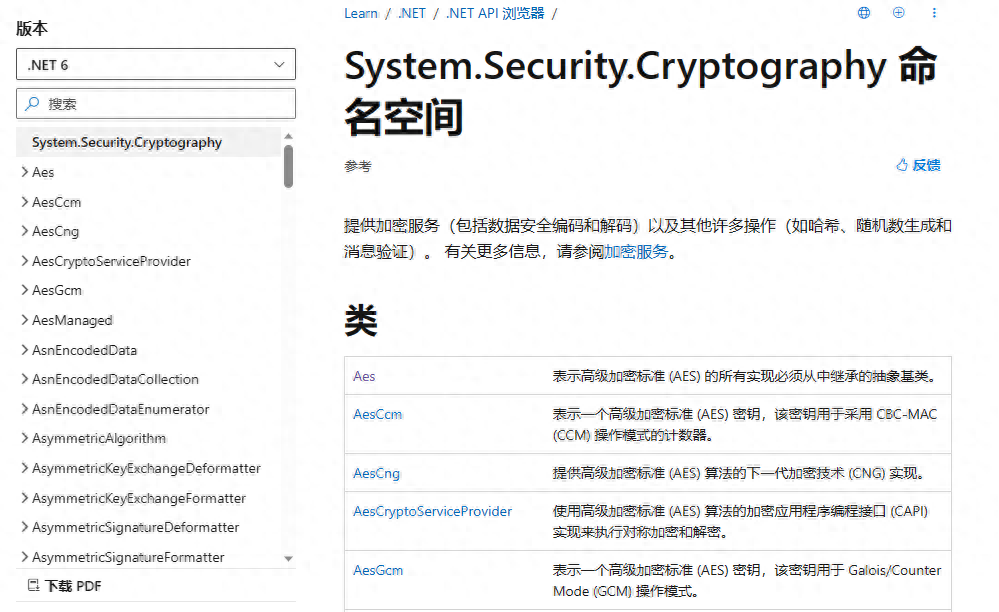Open the 加密服务 link
Screen dimensions: 999x612
click(x=636, y=252)
